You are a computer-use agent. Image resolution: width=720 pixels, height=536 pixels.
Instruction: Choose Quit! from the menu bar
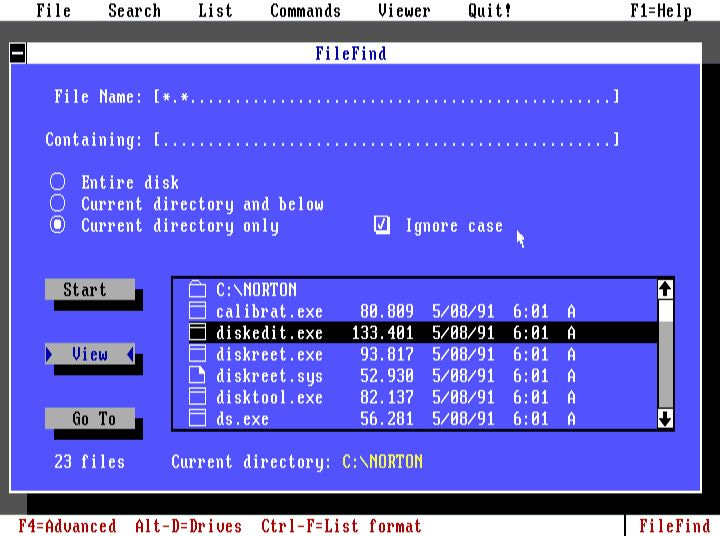pos(489,10)
